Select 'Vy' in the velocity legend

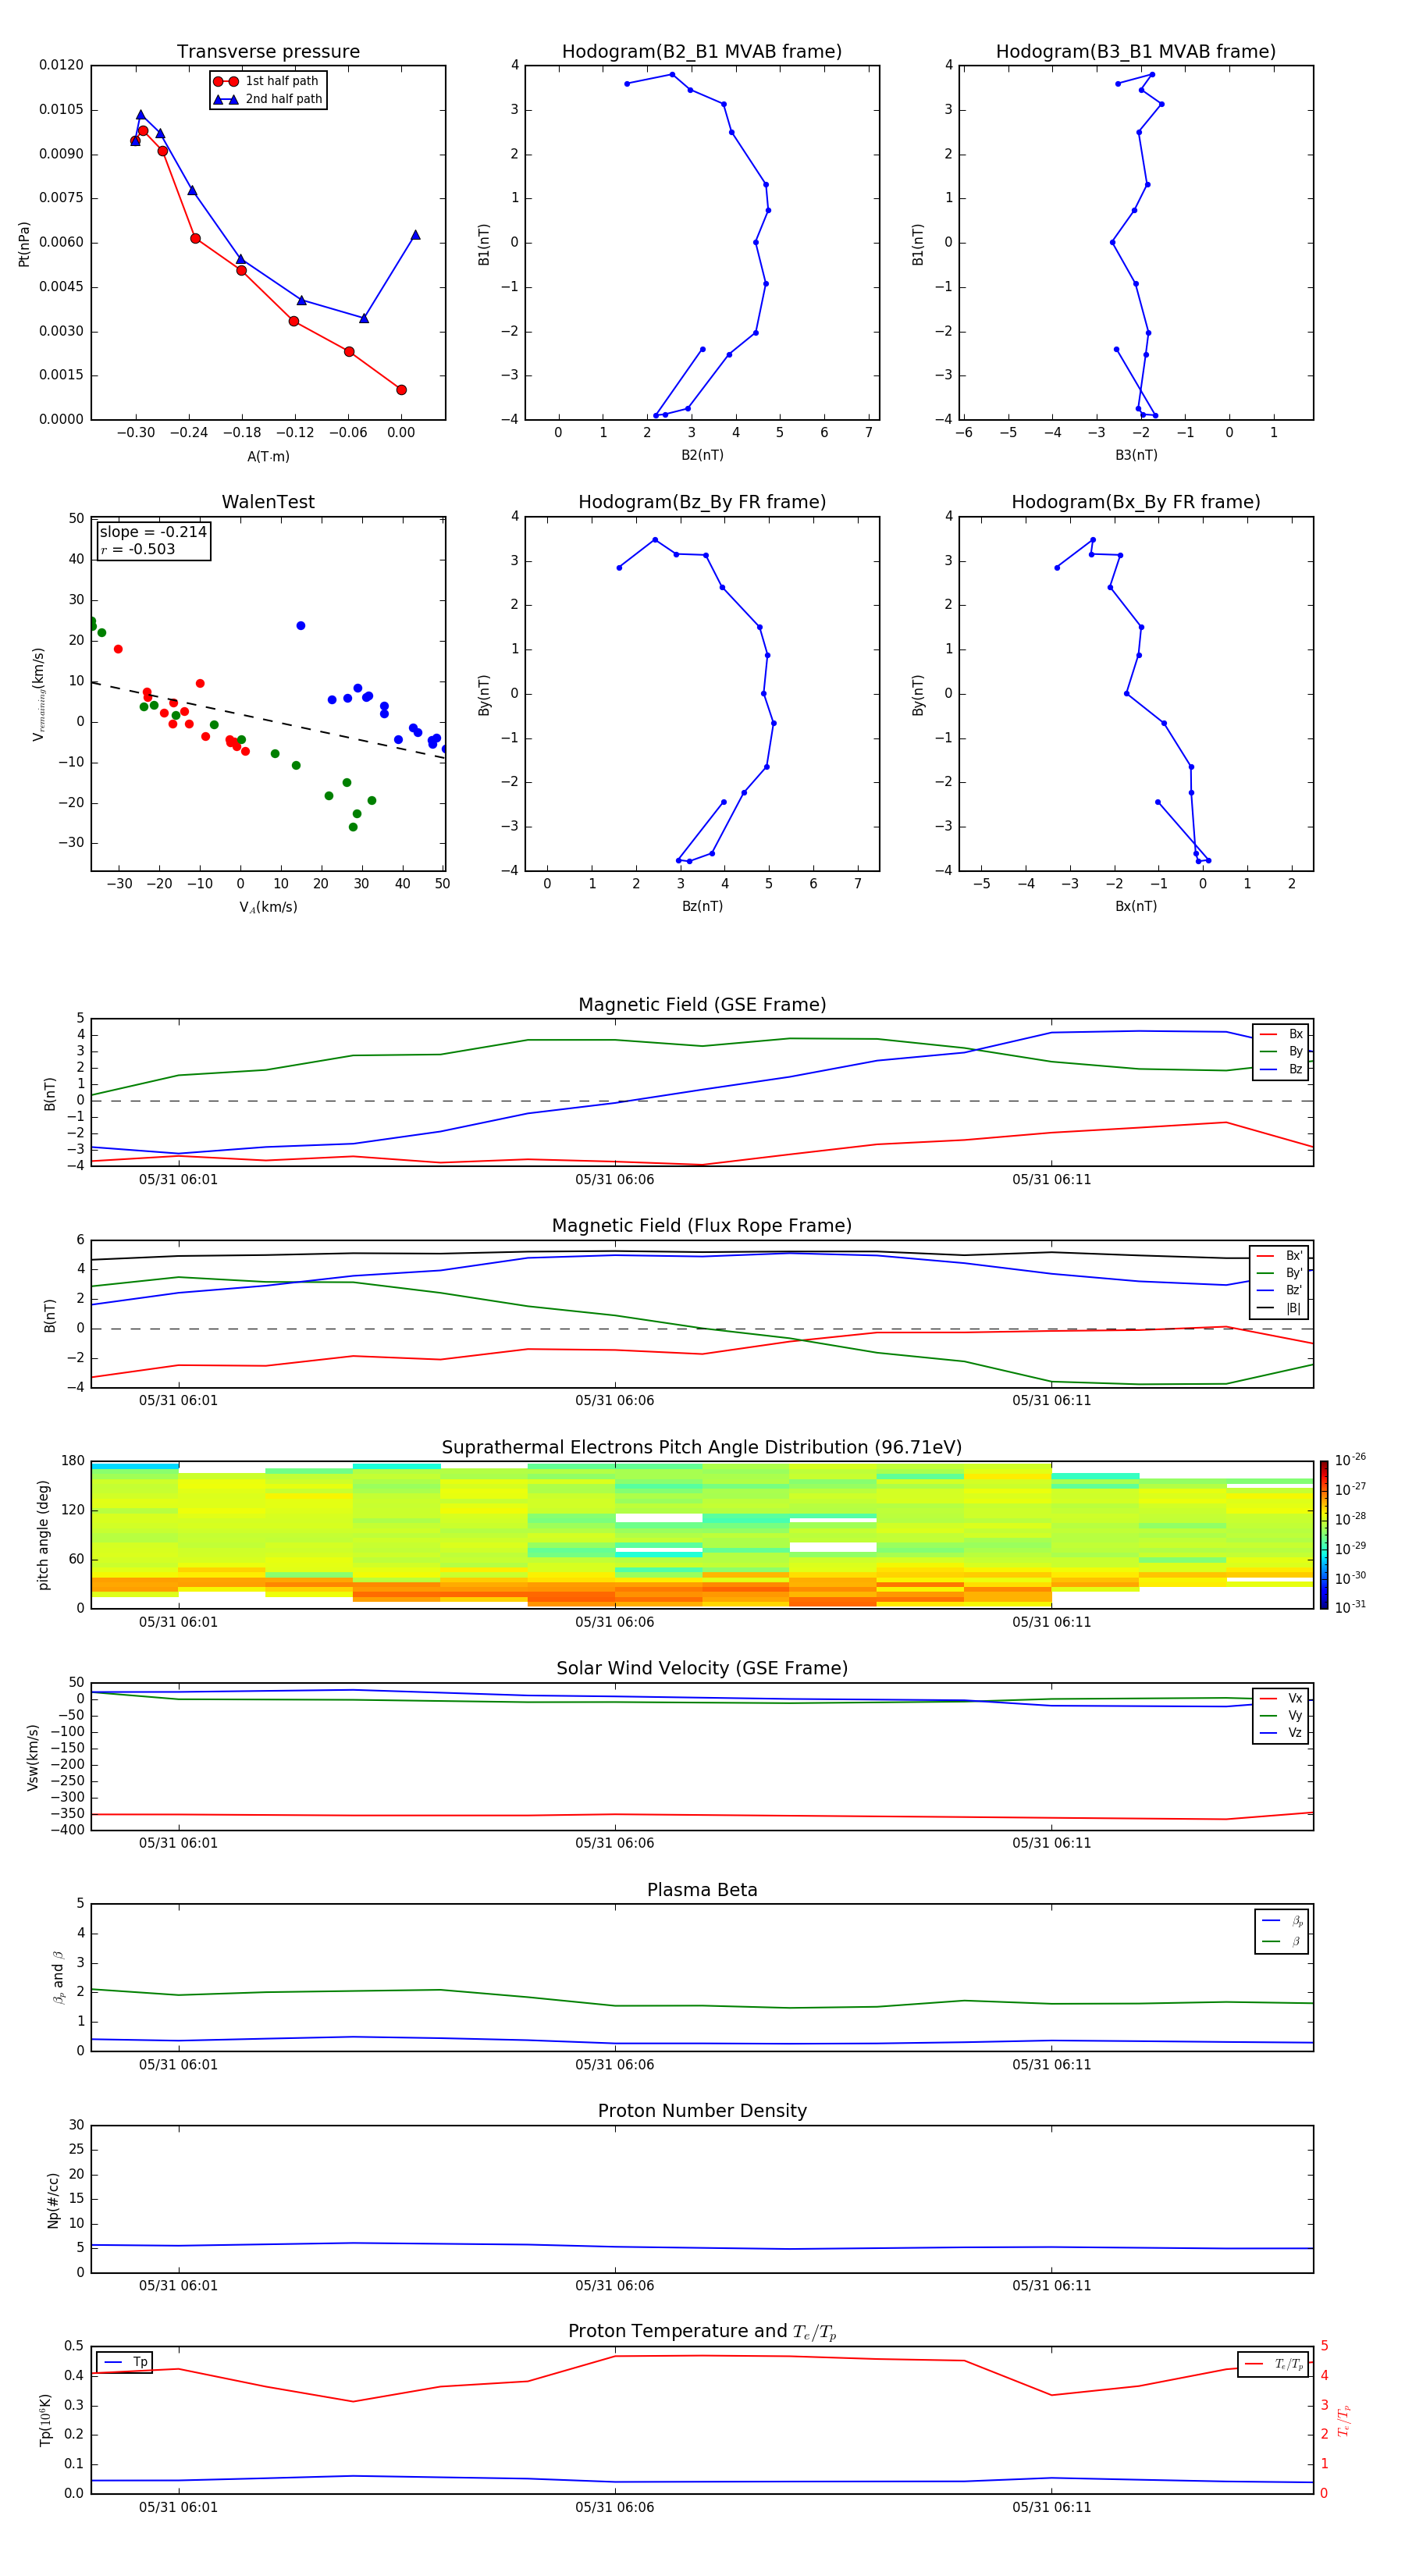click(1281, 1715)
